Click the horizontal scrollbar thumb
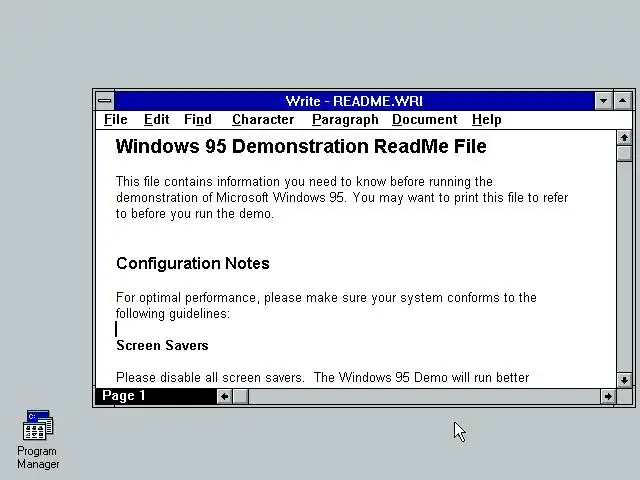 point(241,396)
